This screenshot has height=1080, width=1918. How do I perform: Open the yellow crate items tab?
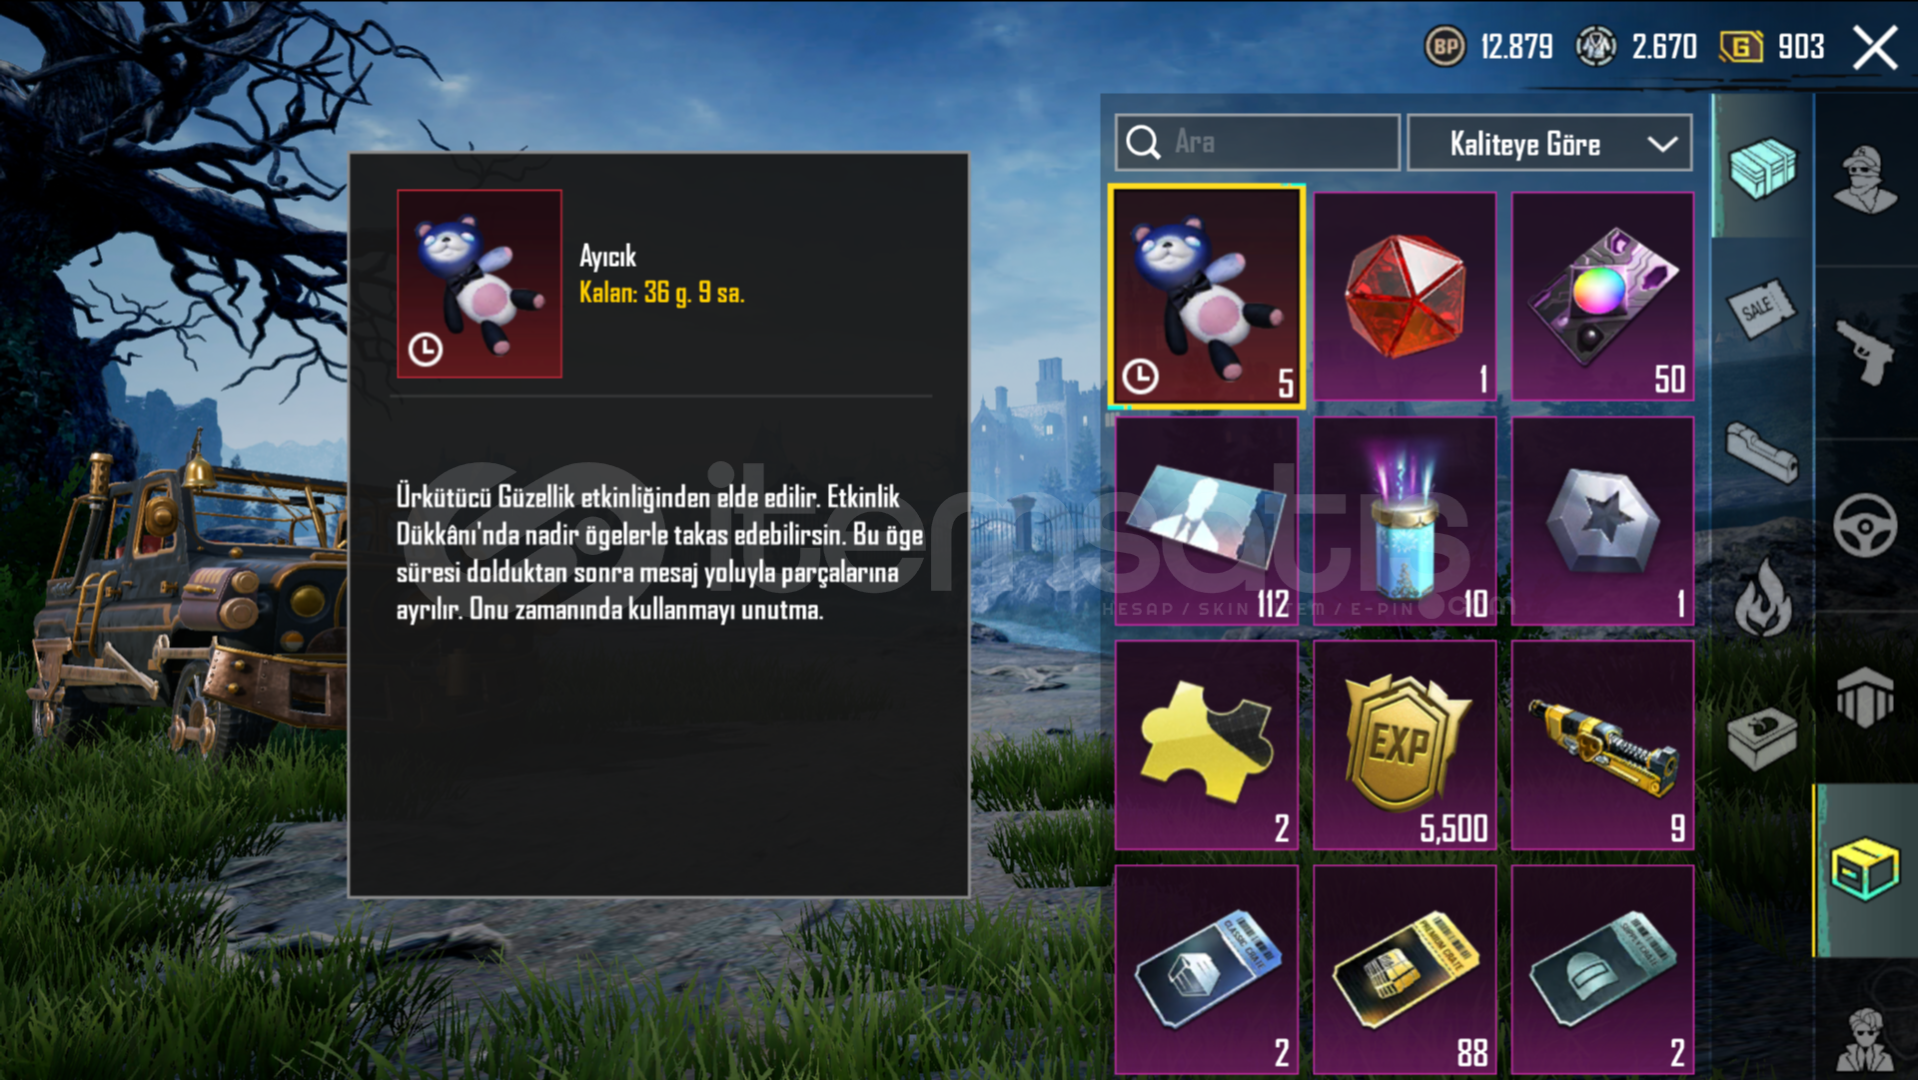point(1865,870)
